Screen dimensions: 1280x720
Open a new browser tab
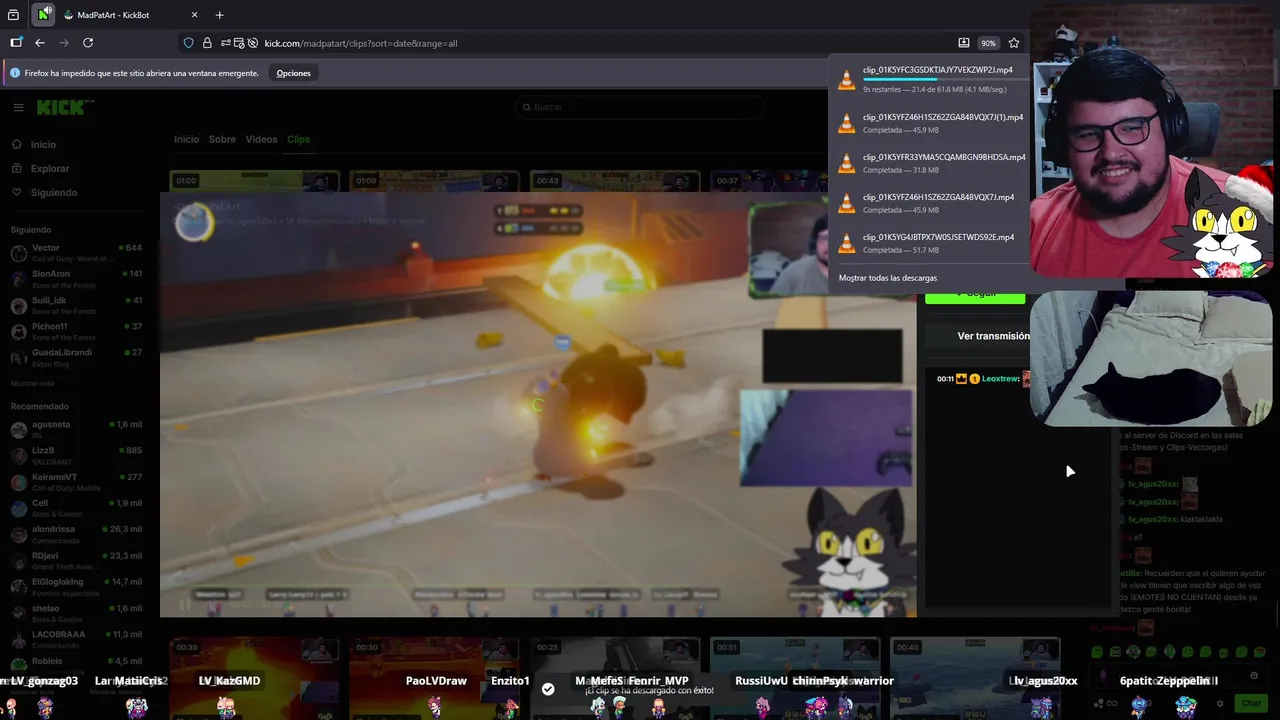coord(220,15)
